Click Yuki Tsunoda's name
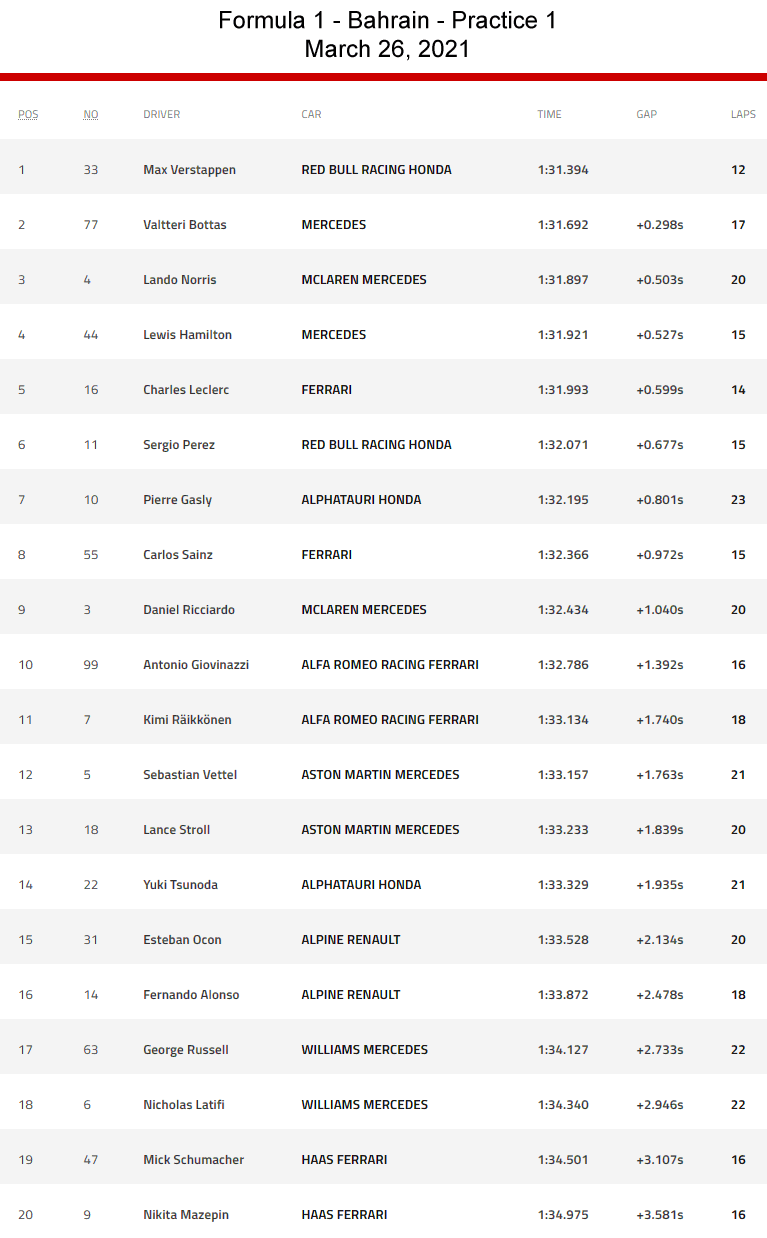767x1238 pixels. (x=180, y=885)
